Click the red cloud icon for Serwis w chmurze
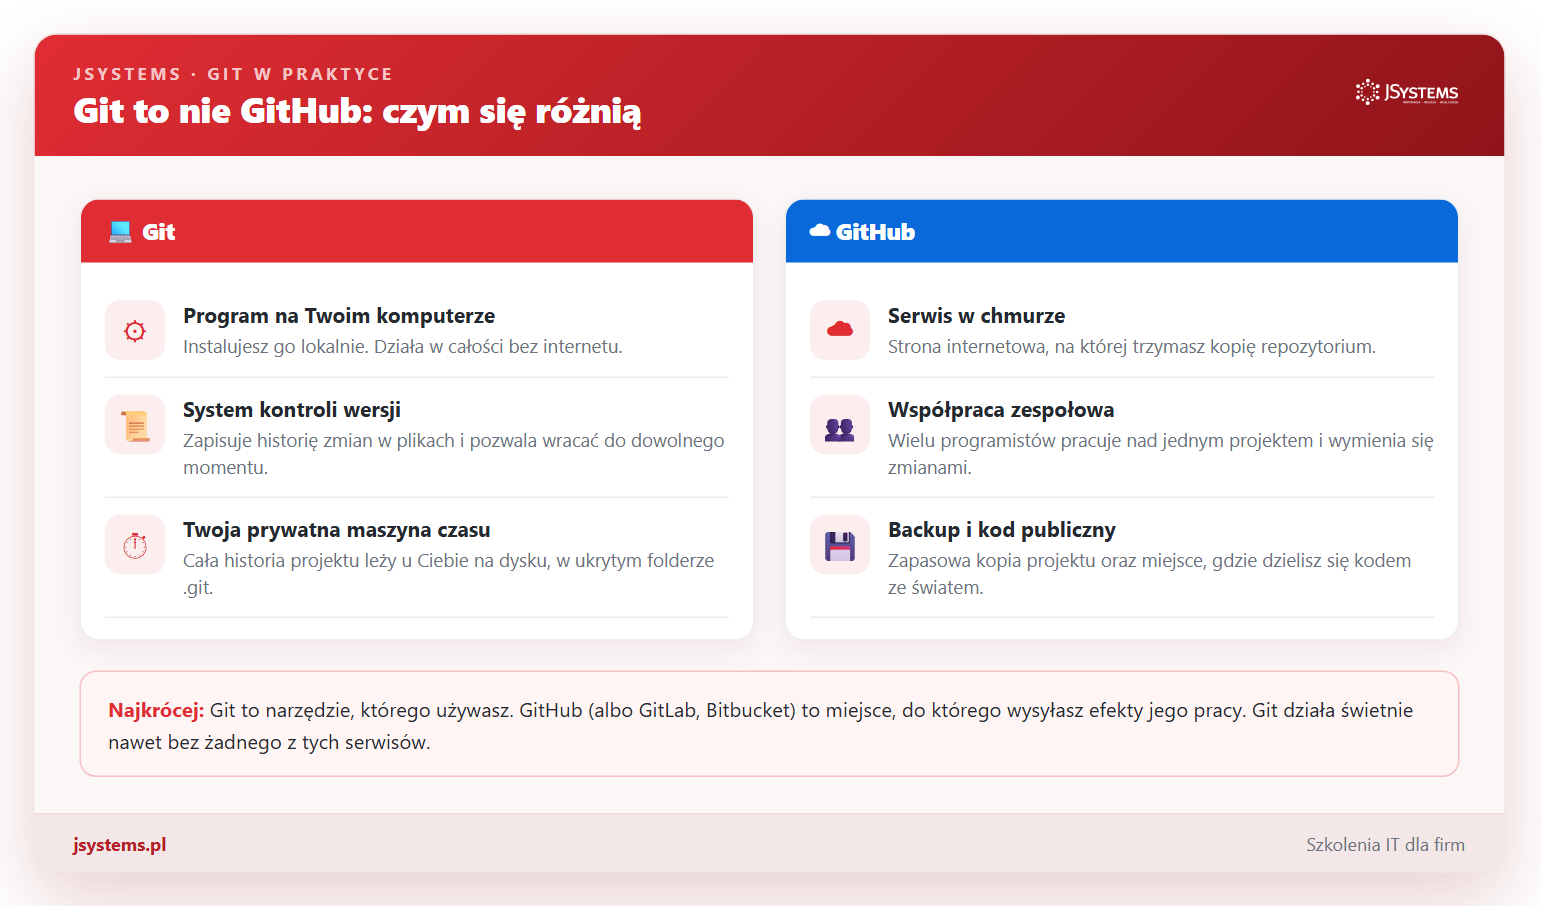The image size is (1541, 906). click(x=840, y=330)
